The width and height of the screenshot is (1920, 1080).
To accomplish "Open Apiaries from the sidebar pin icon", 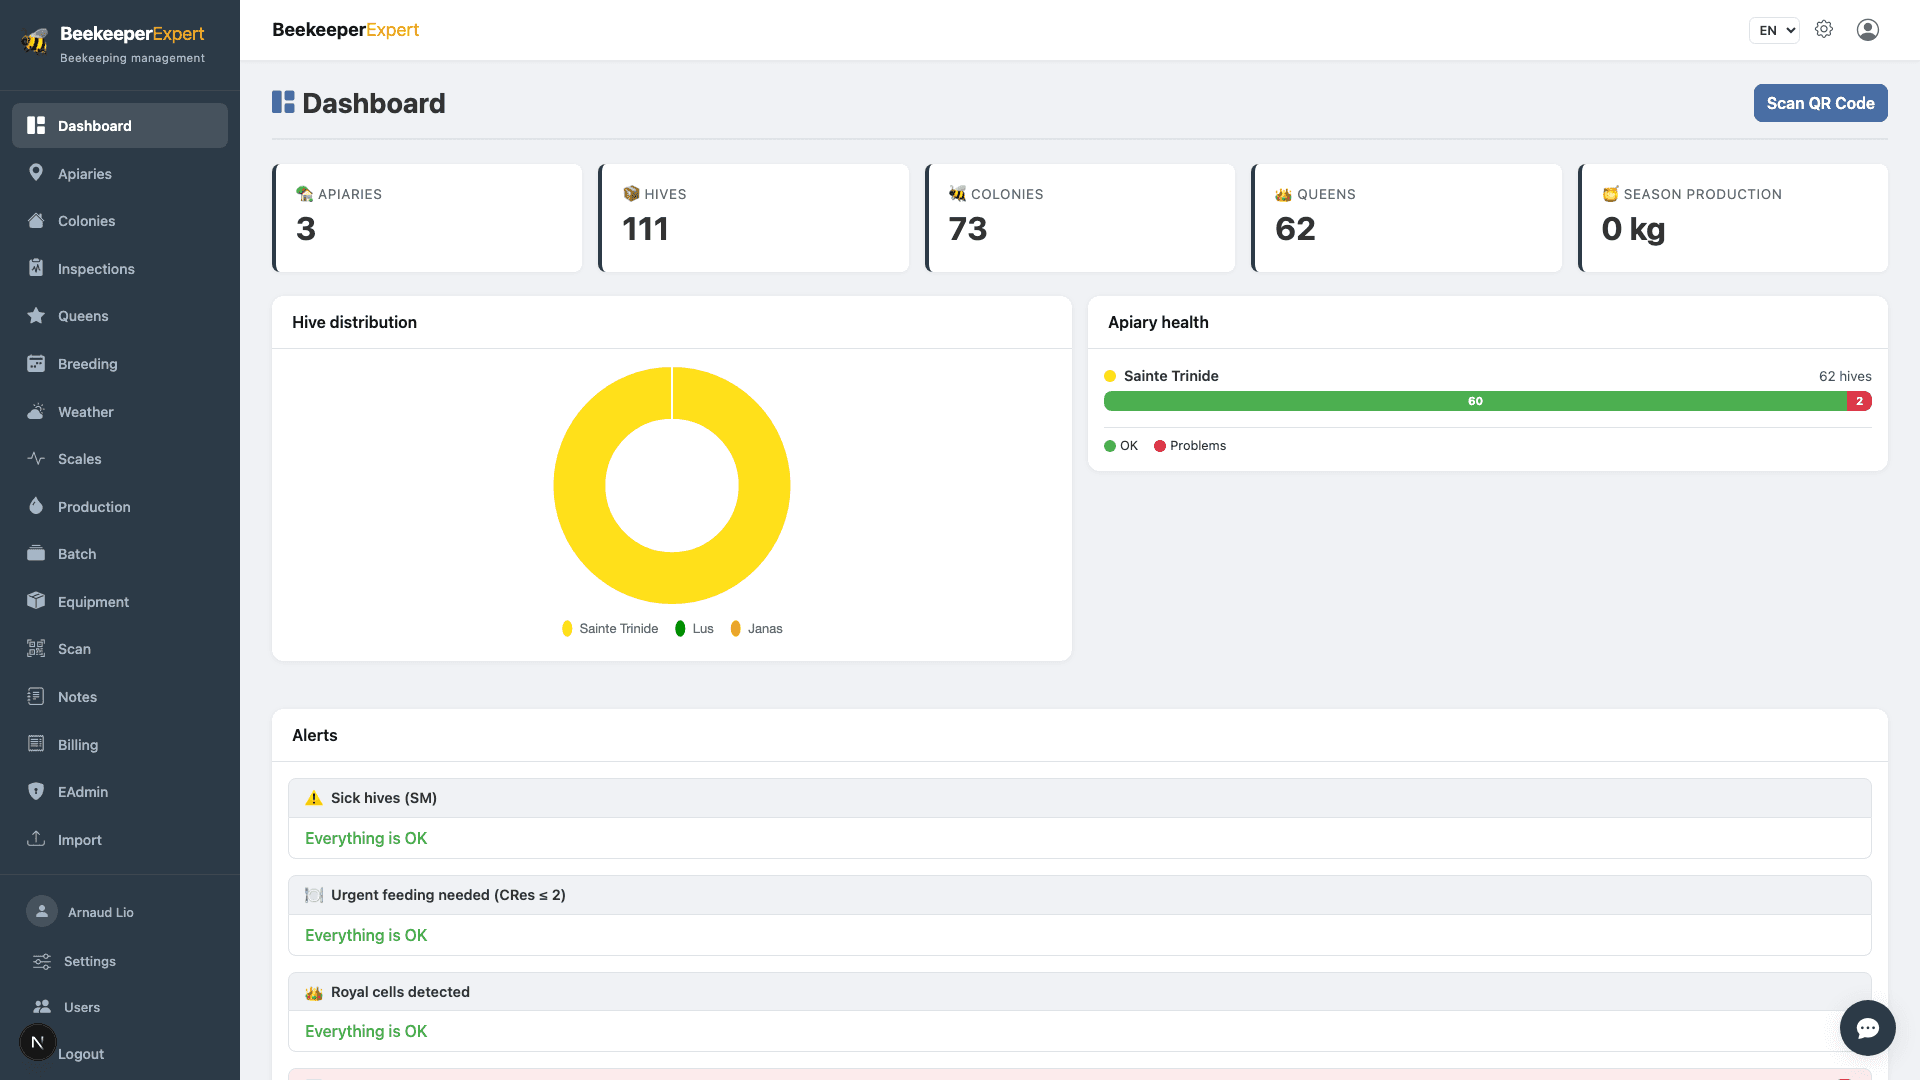I will [x=36, y=173].
